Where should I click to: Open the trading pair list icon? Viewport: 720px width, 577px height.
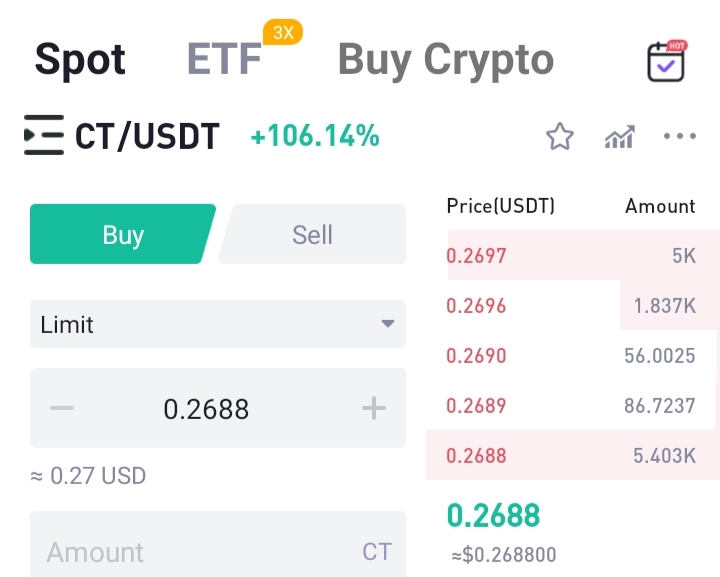coord(44,135)
